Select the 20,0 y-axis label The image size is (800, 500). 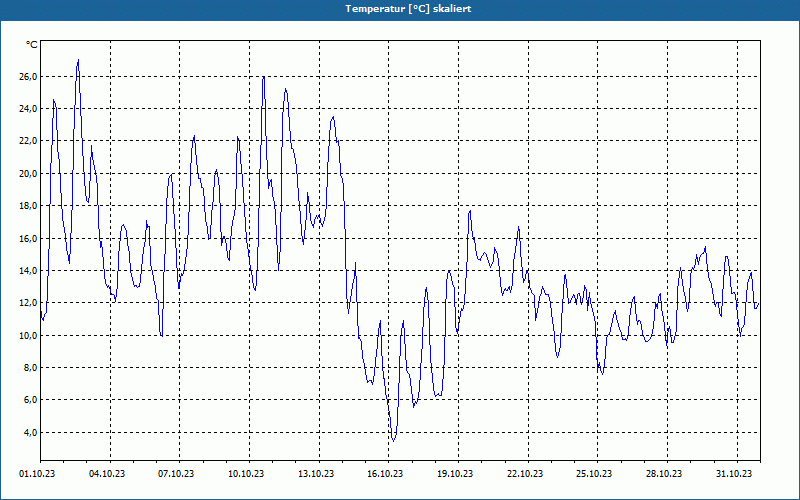[28, 173]
